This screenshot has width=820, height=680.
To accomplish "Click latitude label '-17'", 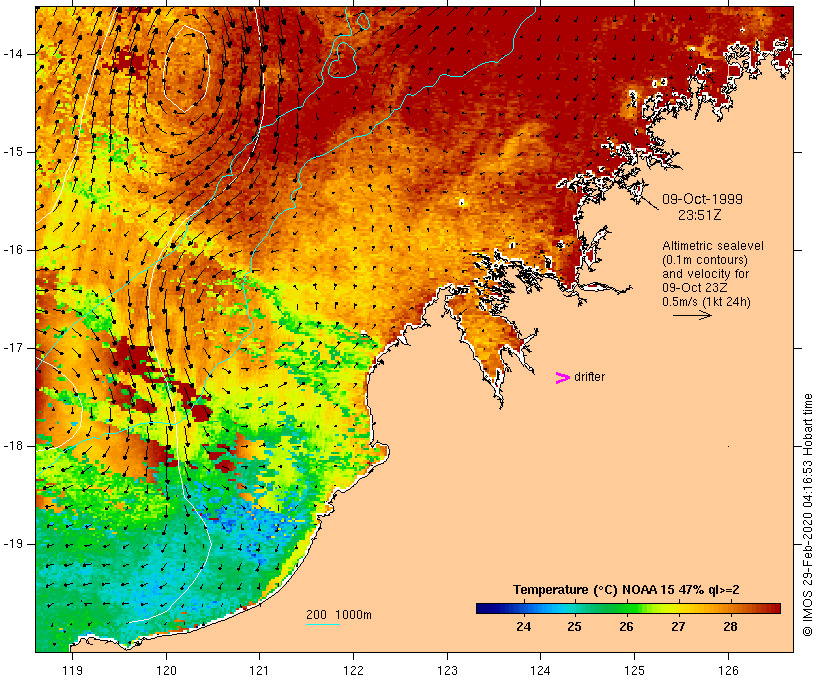I will [x=13, y=348].
